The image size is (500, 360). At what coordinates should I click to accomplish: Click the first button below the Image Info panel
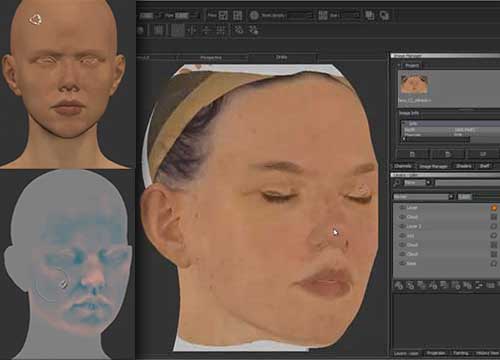pyautogui.click(x=412, y=154)
